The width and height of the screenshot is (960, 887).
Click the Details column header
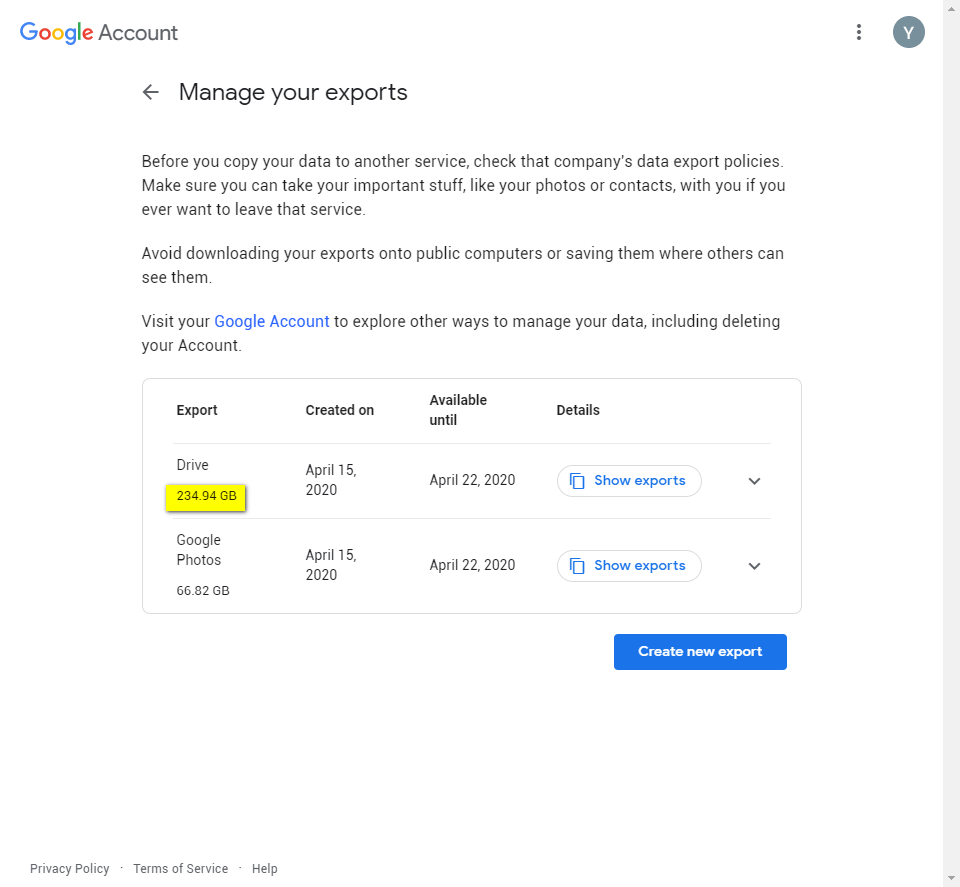(578, 410)
